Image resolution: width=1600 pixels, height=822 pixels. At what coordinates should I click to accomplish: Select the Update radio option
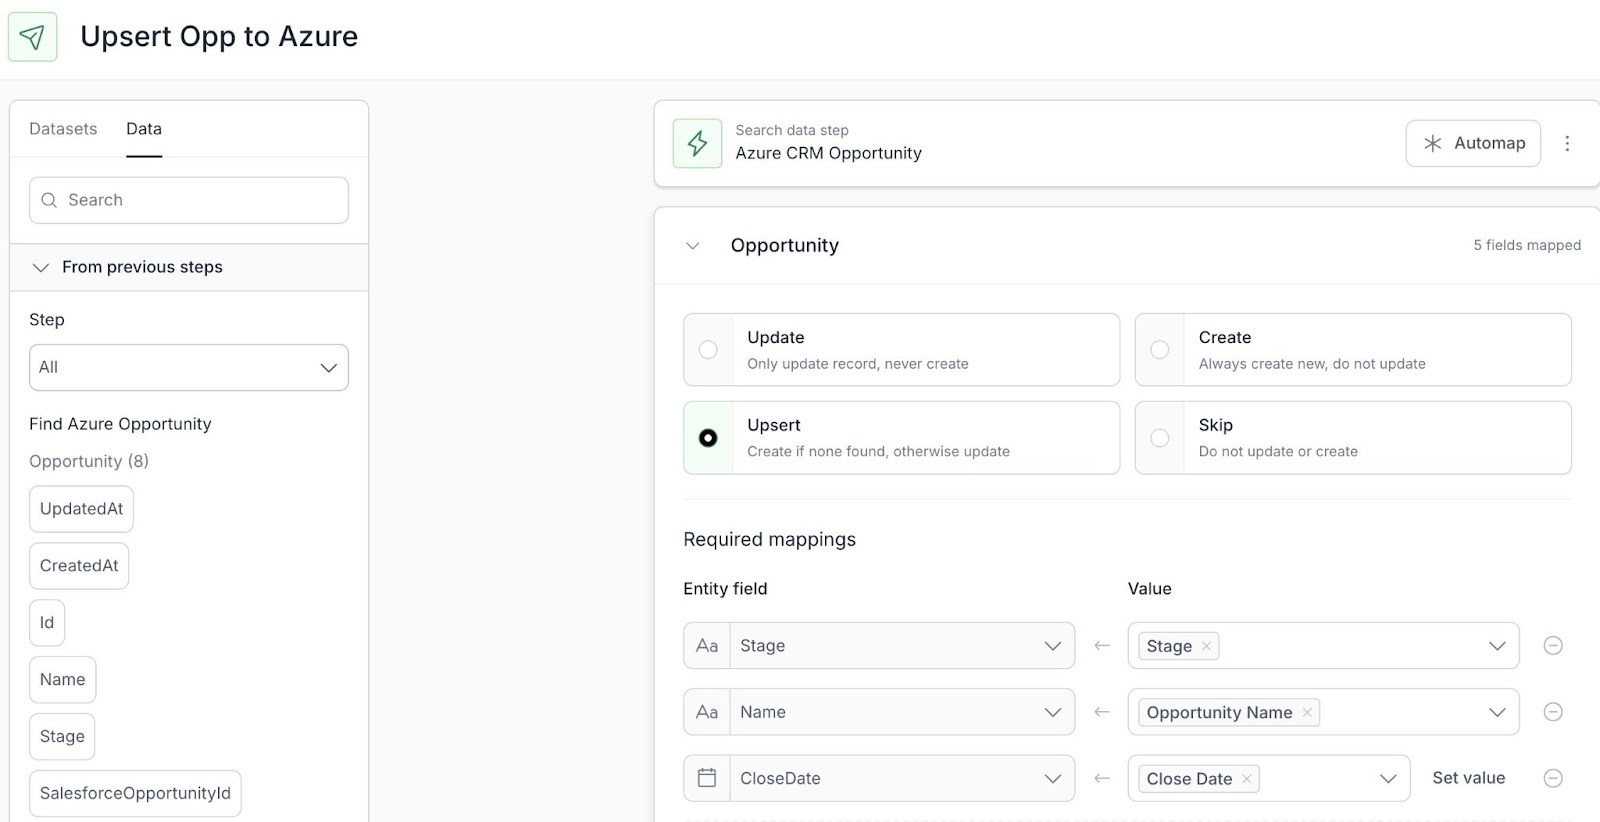coord(708,350)
